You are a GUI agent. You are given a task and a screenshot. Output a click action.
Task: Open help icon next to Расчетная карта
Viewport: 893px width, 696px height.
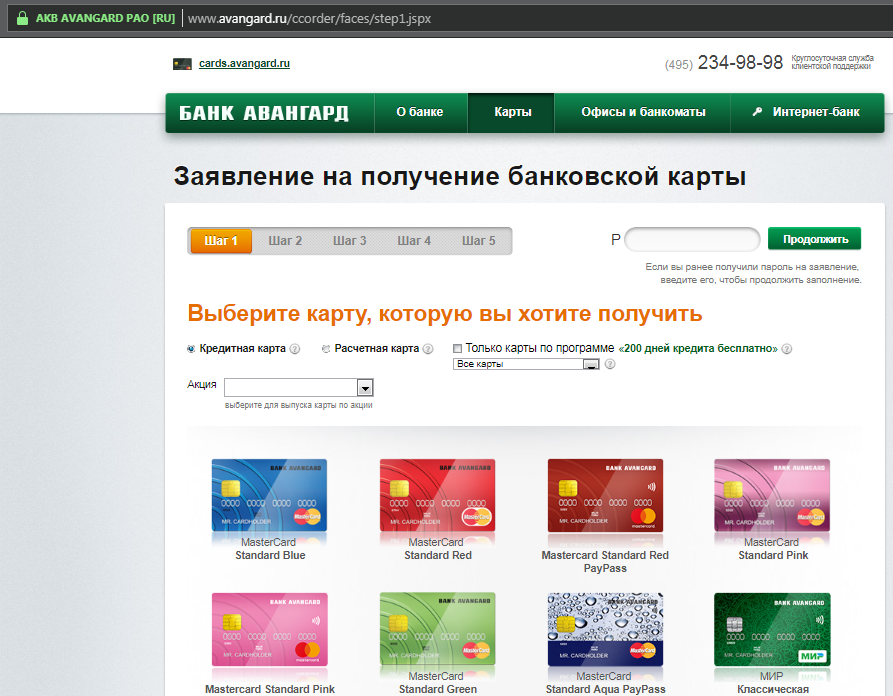pos(428,349)
